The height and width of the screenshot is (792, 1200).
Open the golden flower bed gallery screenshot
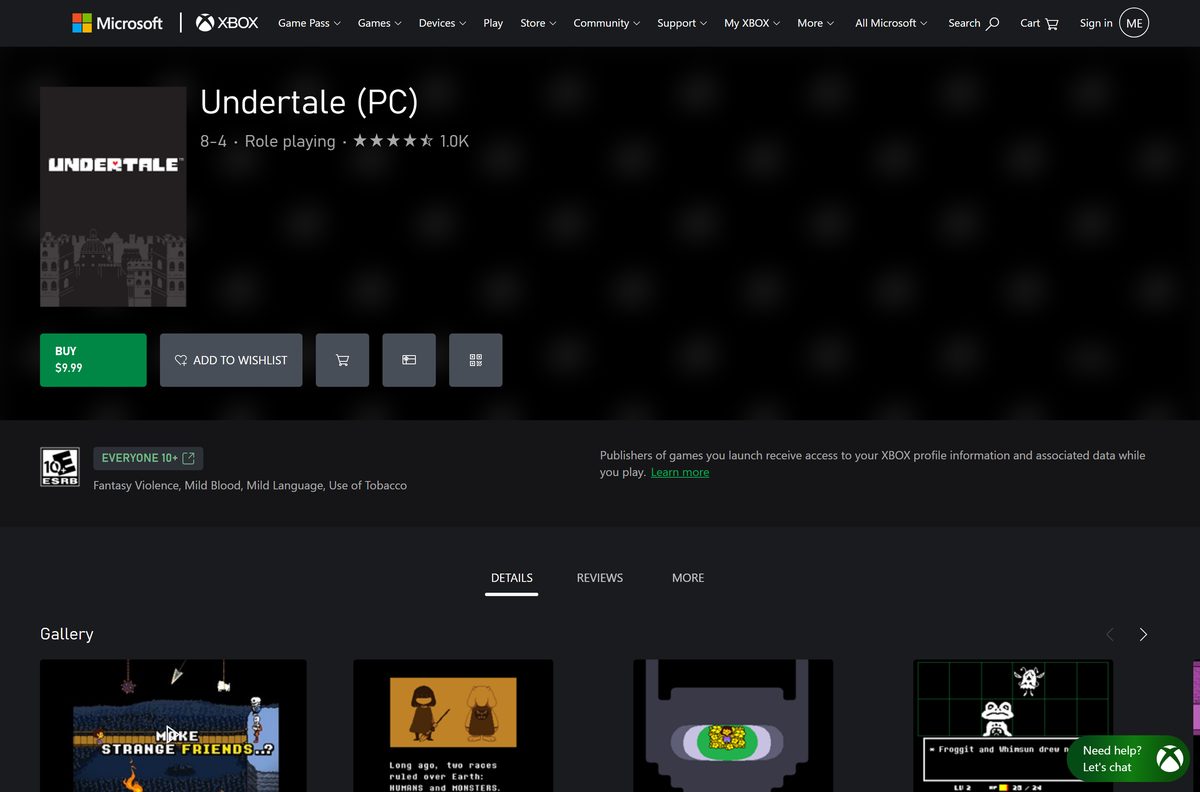pyautogui.click(x=733, y=726)
